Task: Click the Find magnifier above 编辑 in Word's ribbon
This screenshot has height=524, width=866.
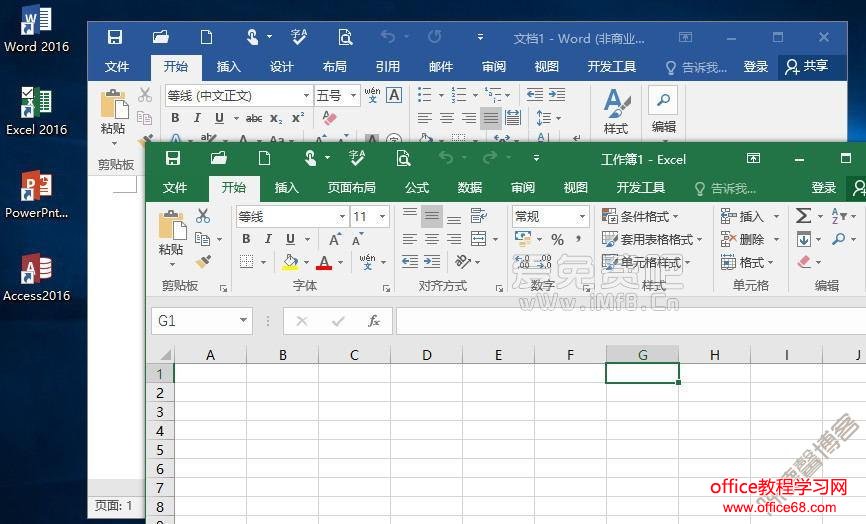Action: tap(663, 100)
